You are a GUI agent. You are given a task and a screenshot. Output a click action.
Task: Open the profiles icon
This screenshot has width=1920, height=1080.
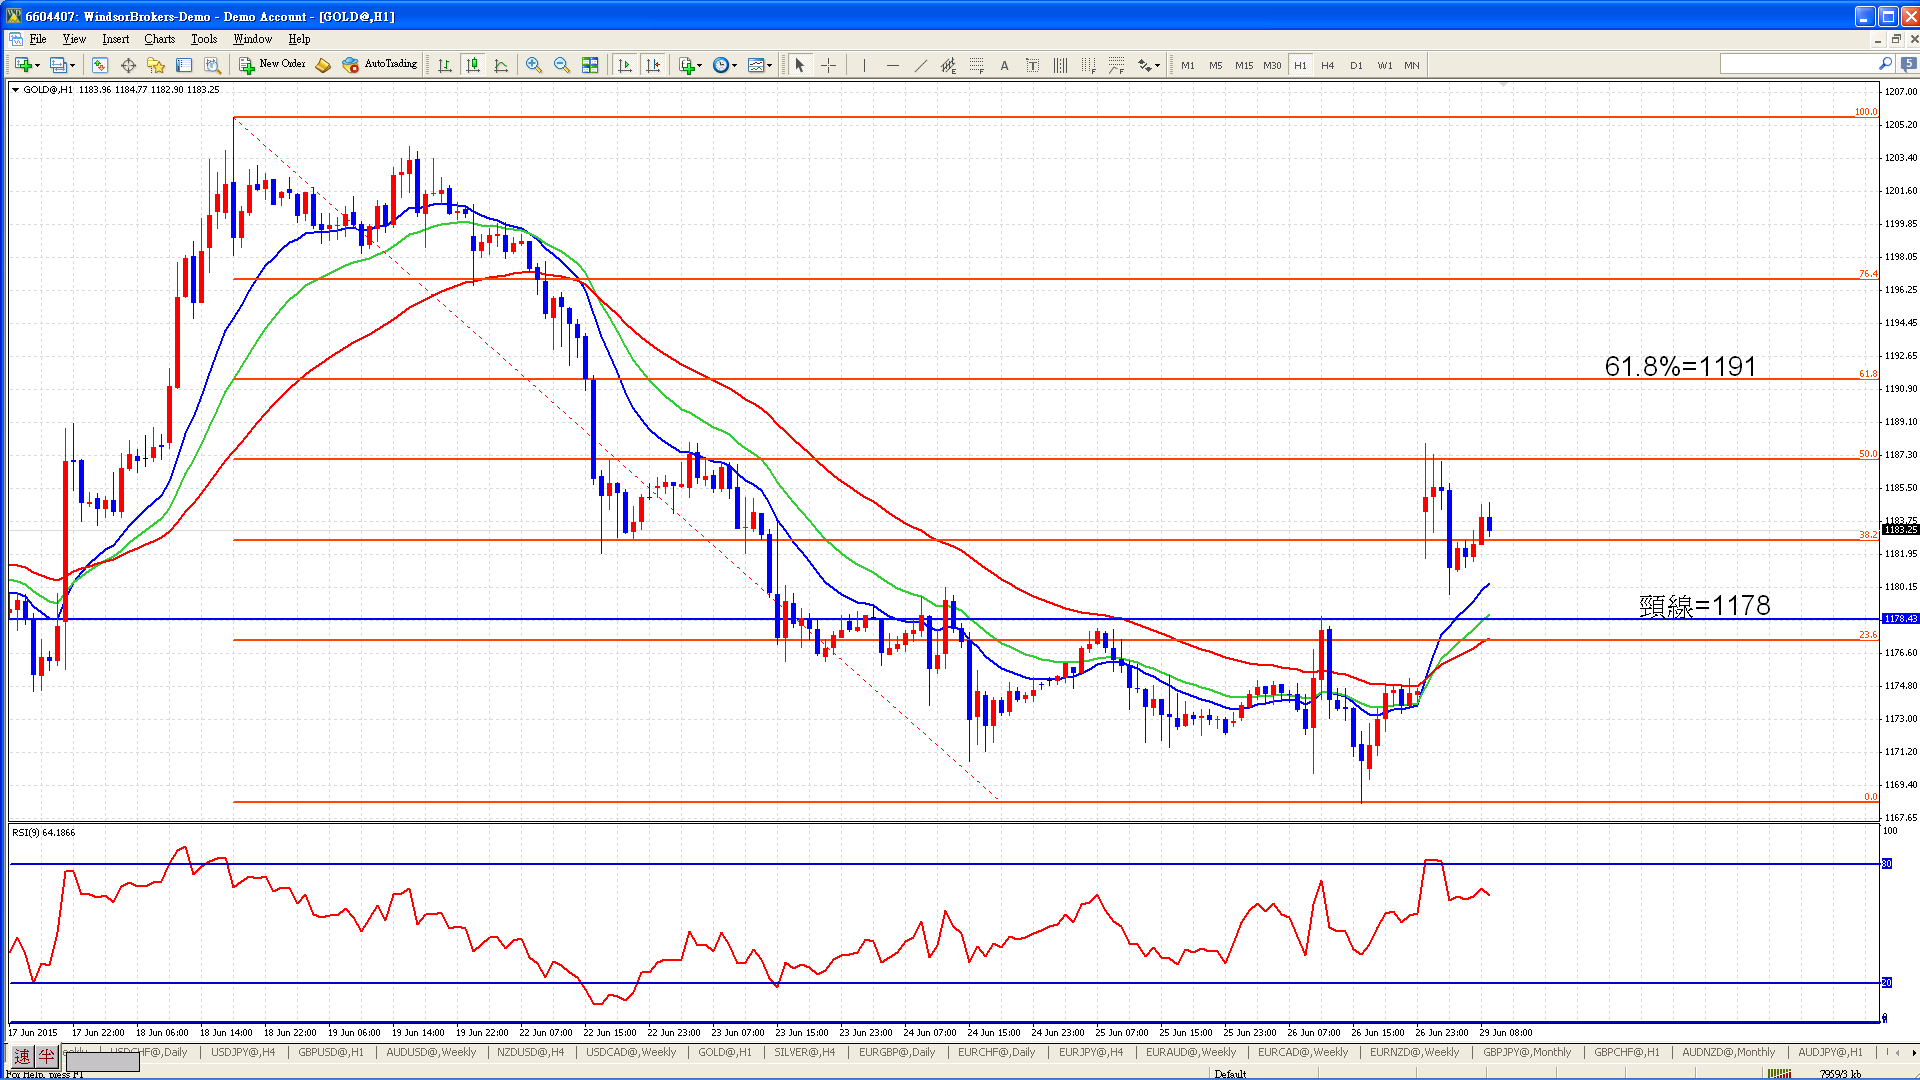coord(59,65)
